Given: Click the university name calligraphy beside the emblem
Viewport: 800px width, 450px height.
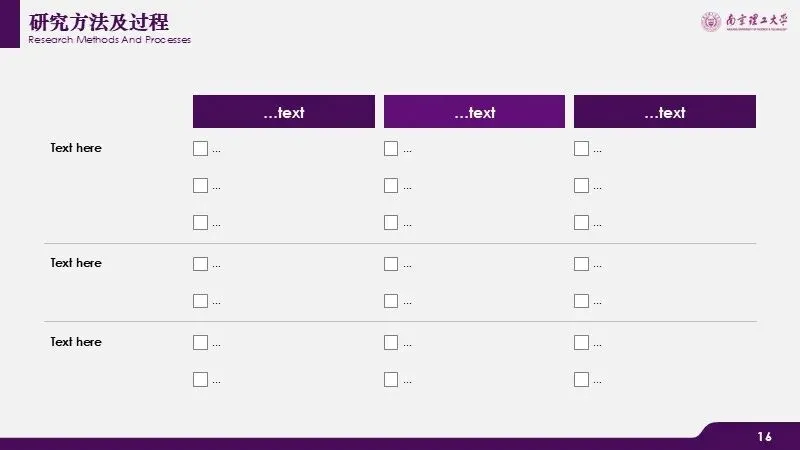Looking at the screenshot, I should (755, 21).
